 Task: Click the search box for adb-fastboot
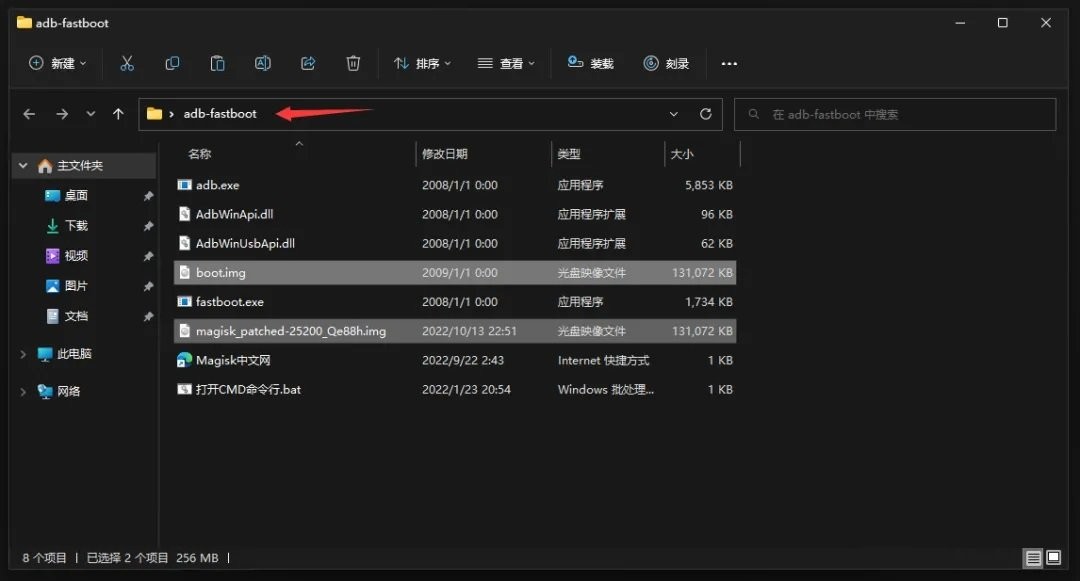tap(895, 114)
